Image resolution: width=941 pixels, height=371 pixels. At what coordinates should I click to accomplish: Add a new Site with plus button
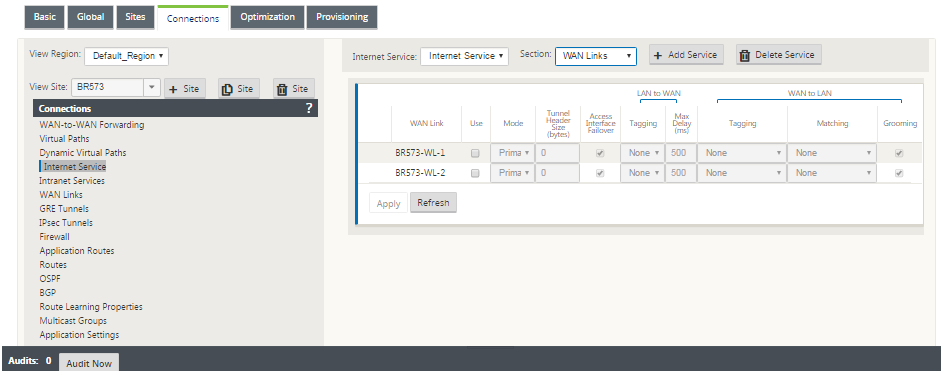pyautogui.click(x=185, y=89)
